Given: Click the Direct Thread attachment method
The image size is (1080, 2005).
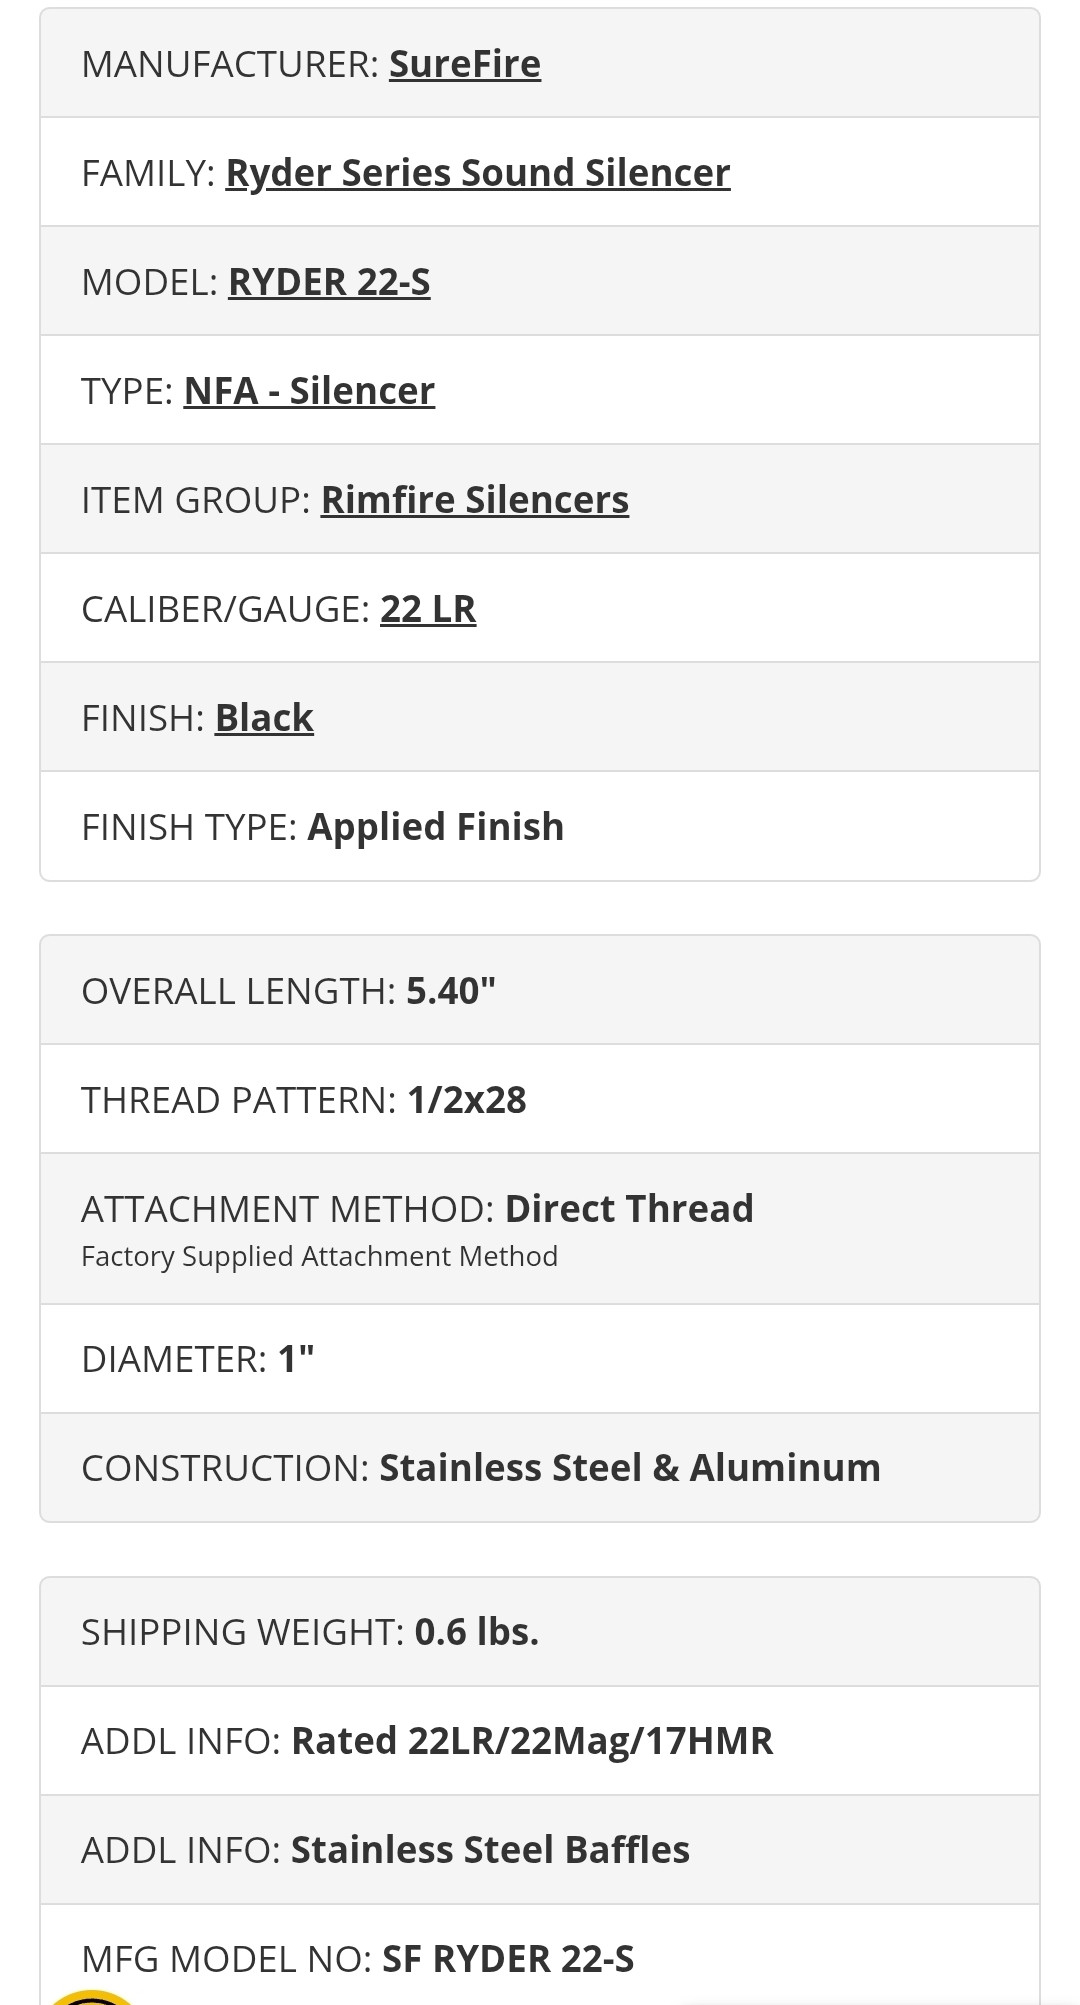Looking at the screenshot, I should coord(629,1209).
